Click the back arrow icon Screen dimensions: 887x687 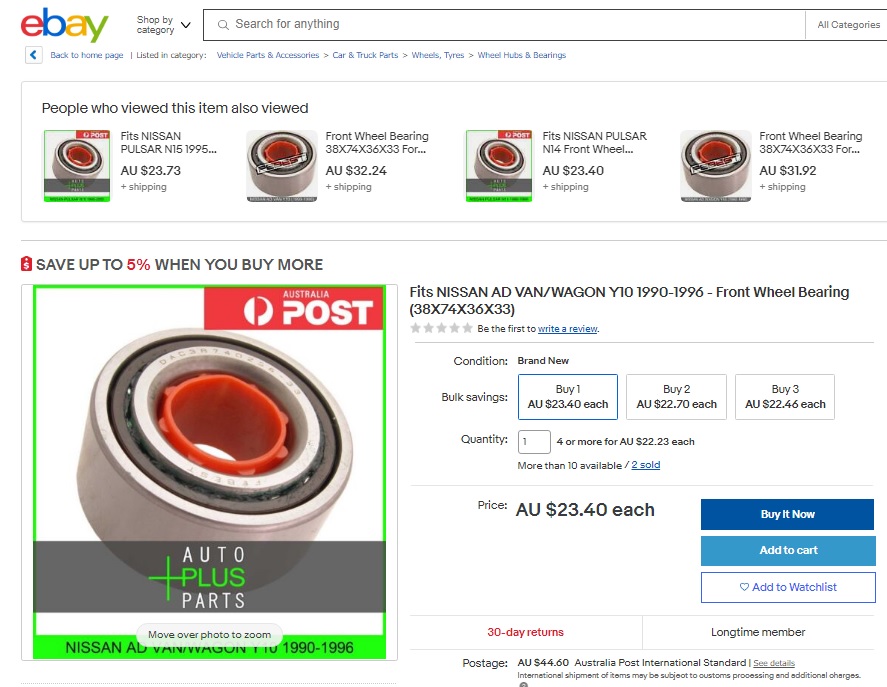(x=33, y=55)
